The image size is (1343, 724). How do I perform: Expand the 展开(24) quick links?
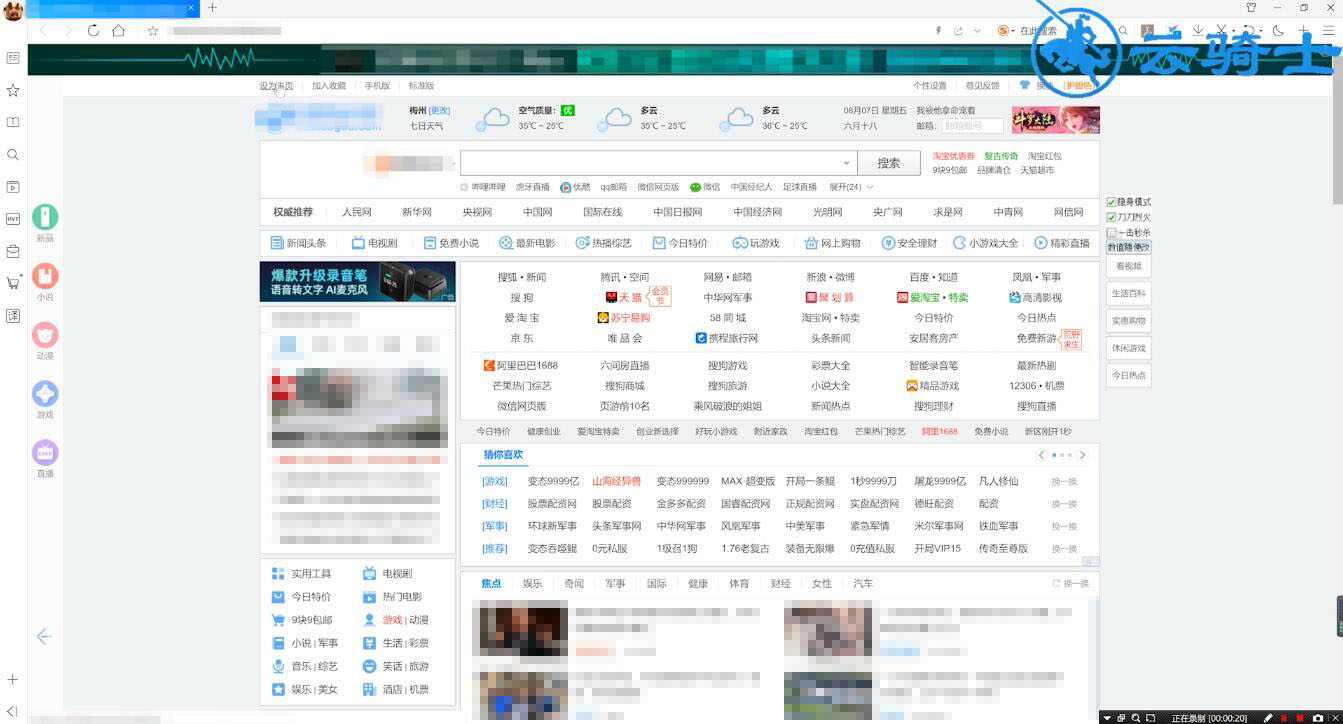coord(851,187)
